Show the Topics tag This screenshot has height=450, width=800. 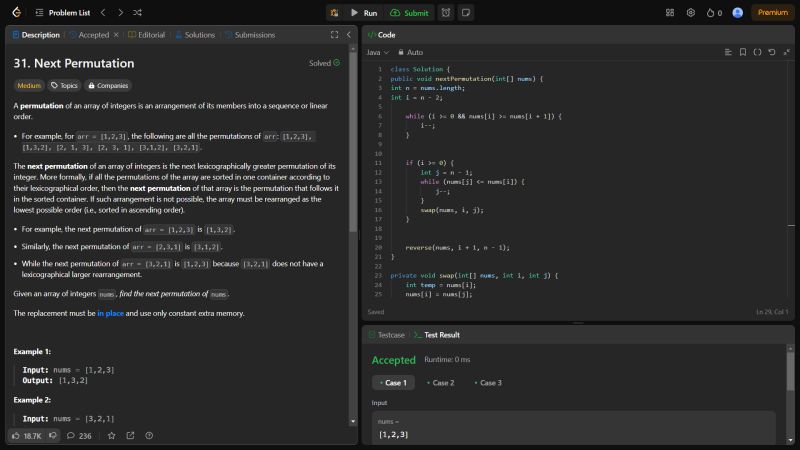[64, 86]
